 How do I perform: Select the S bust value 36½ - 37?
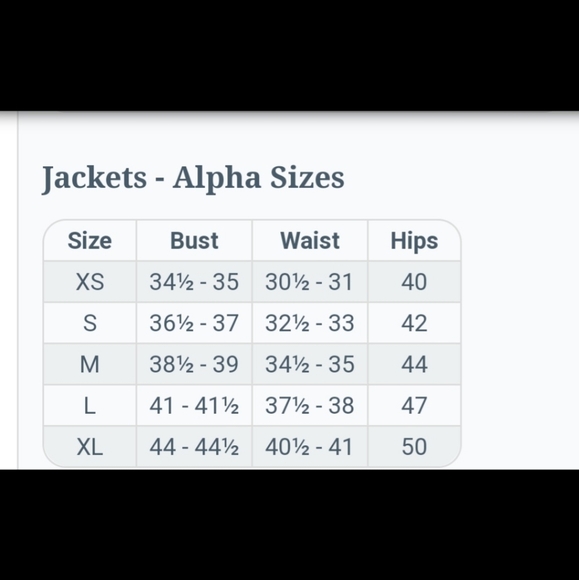pyautogui.click(x=194, y=323)
